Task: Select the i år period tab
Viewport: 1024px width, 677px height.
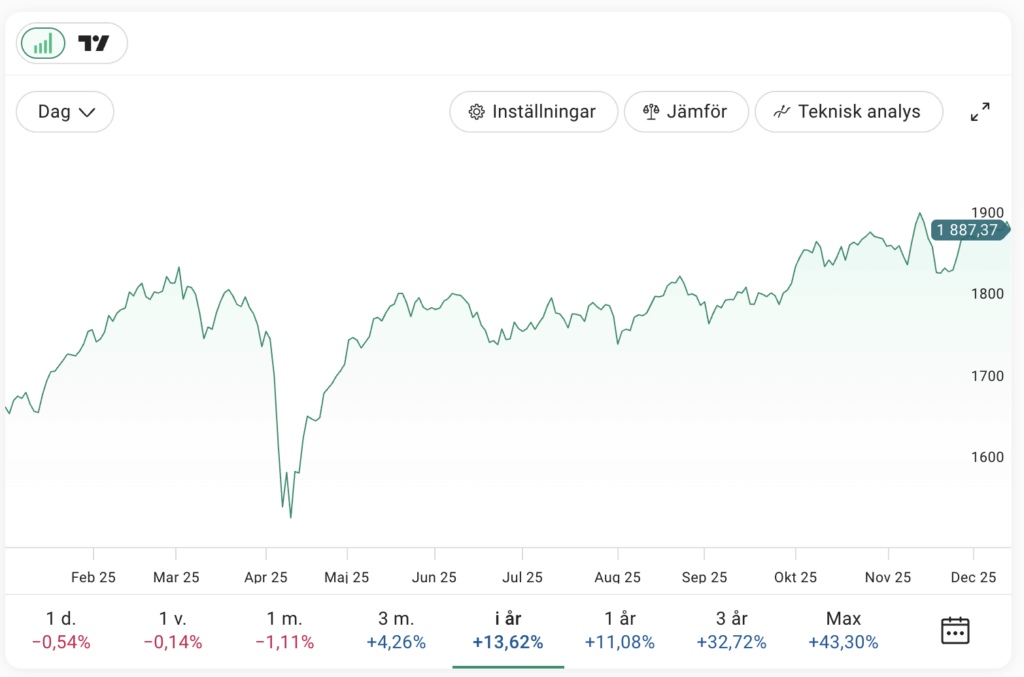Action: coord(508,630)
